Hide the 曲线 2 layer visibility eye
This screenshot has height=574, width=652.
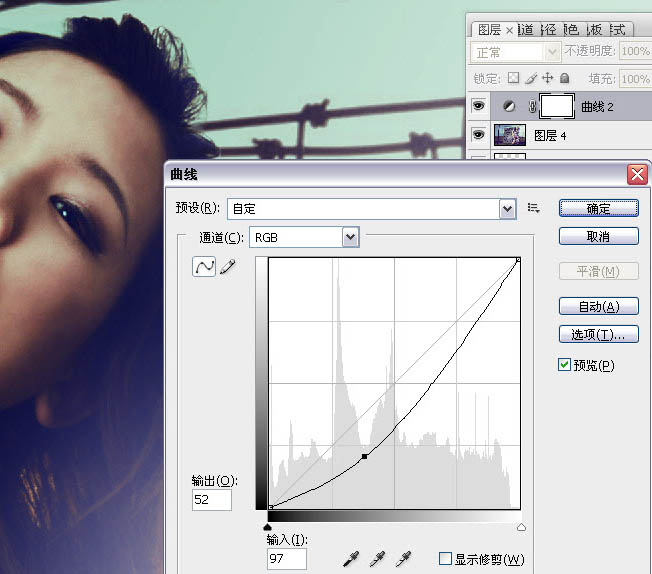[479, 106]
